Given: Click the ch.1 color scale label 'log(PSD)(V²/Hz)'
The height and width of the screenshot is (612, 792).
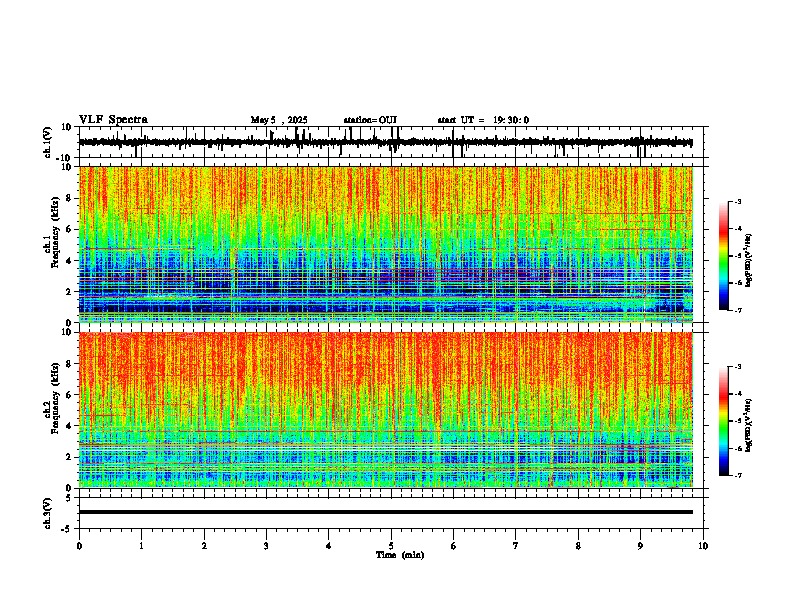Looking at the screenshot, I should pyautogui.click(x=748, y=261).
